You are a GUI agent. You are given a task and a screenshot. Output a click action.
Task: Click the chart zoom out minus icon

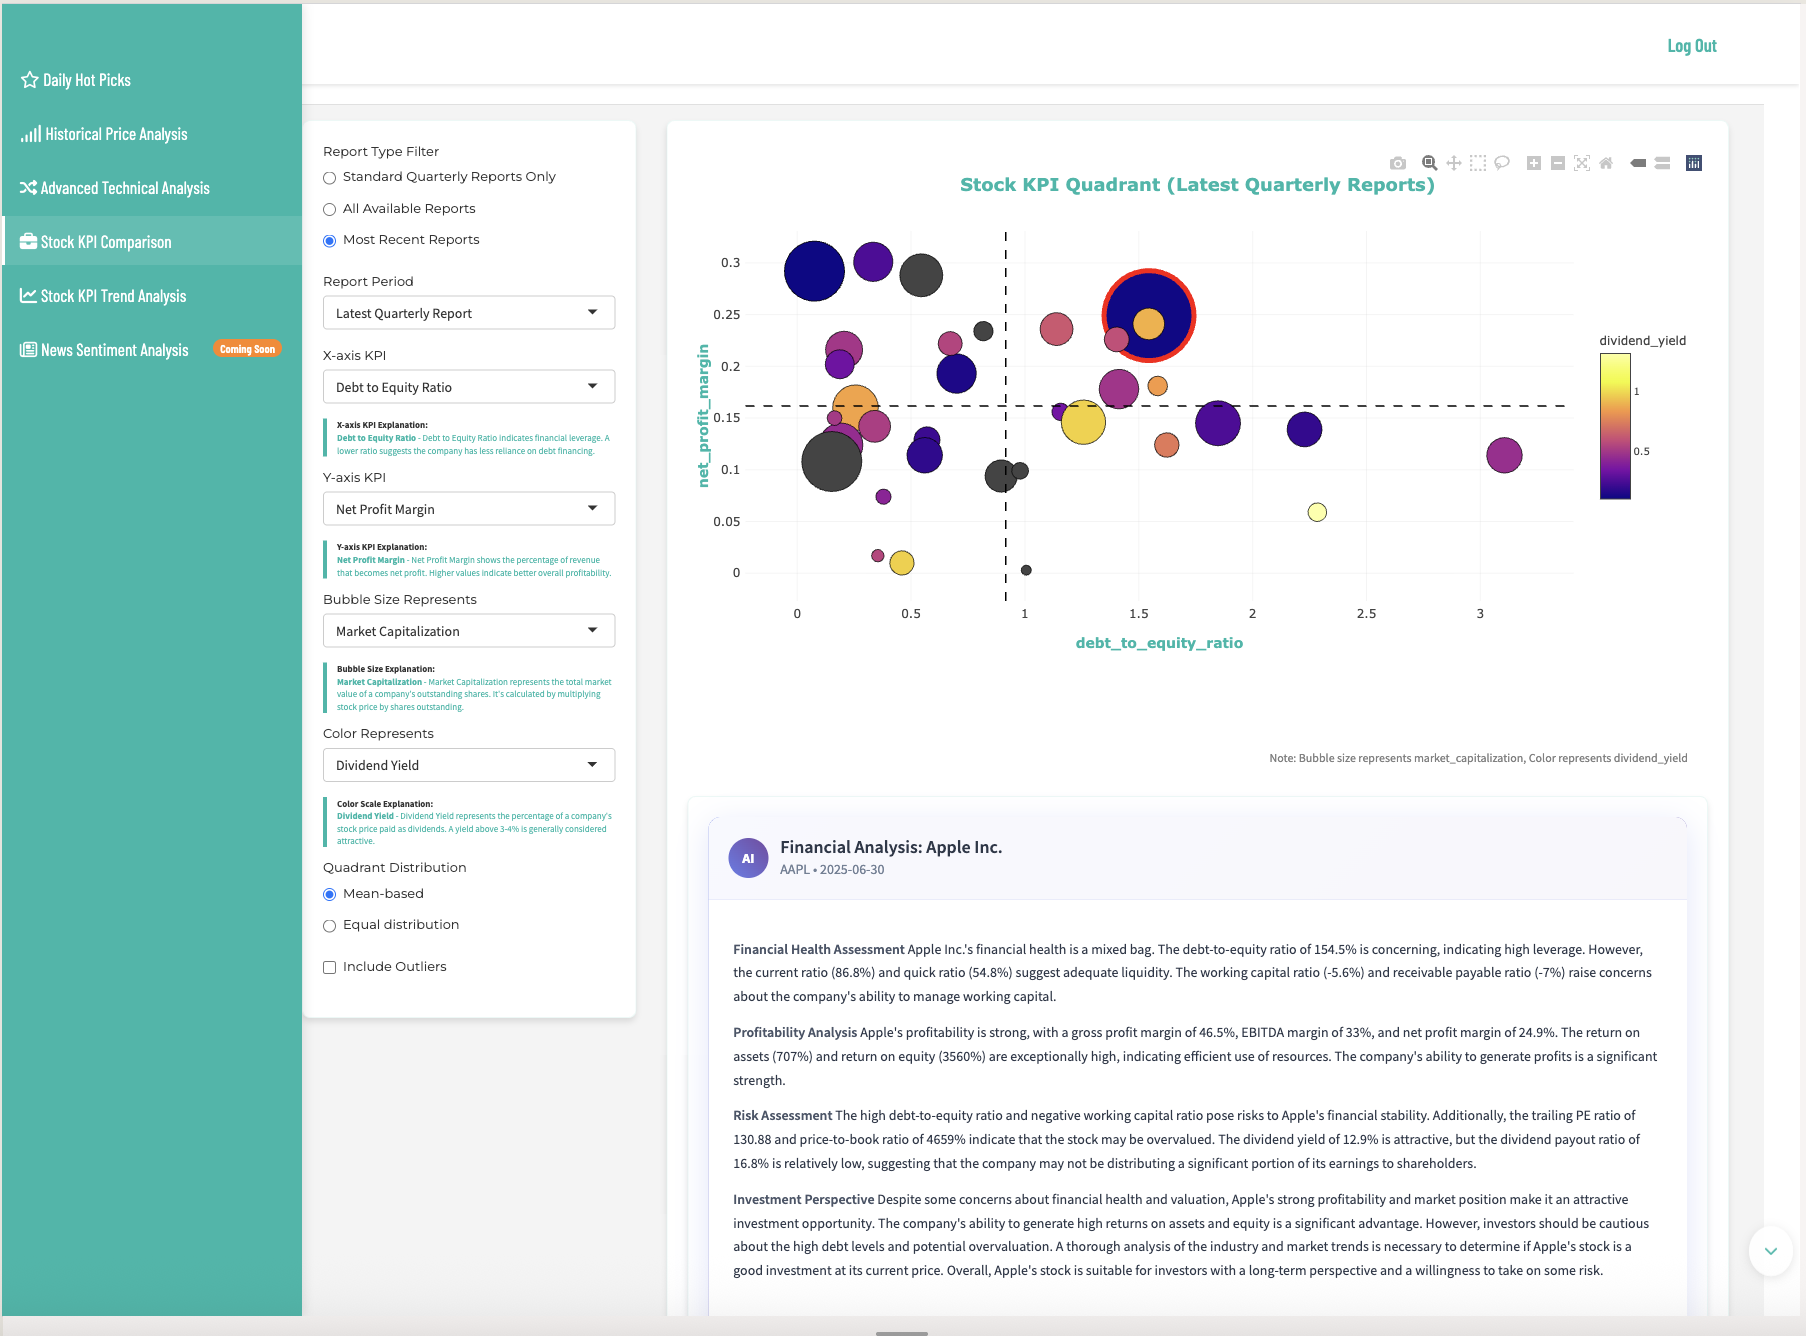(1558, 163)
